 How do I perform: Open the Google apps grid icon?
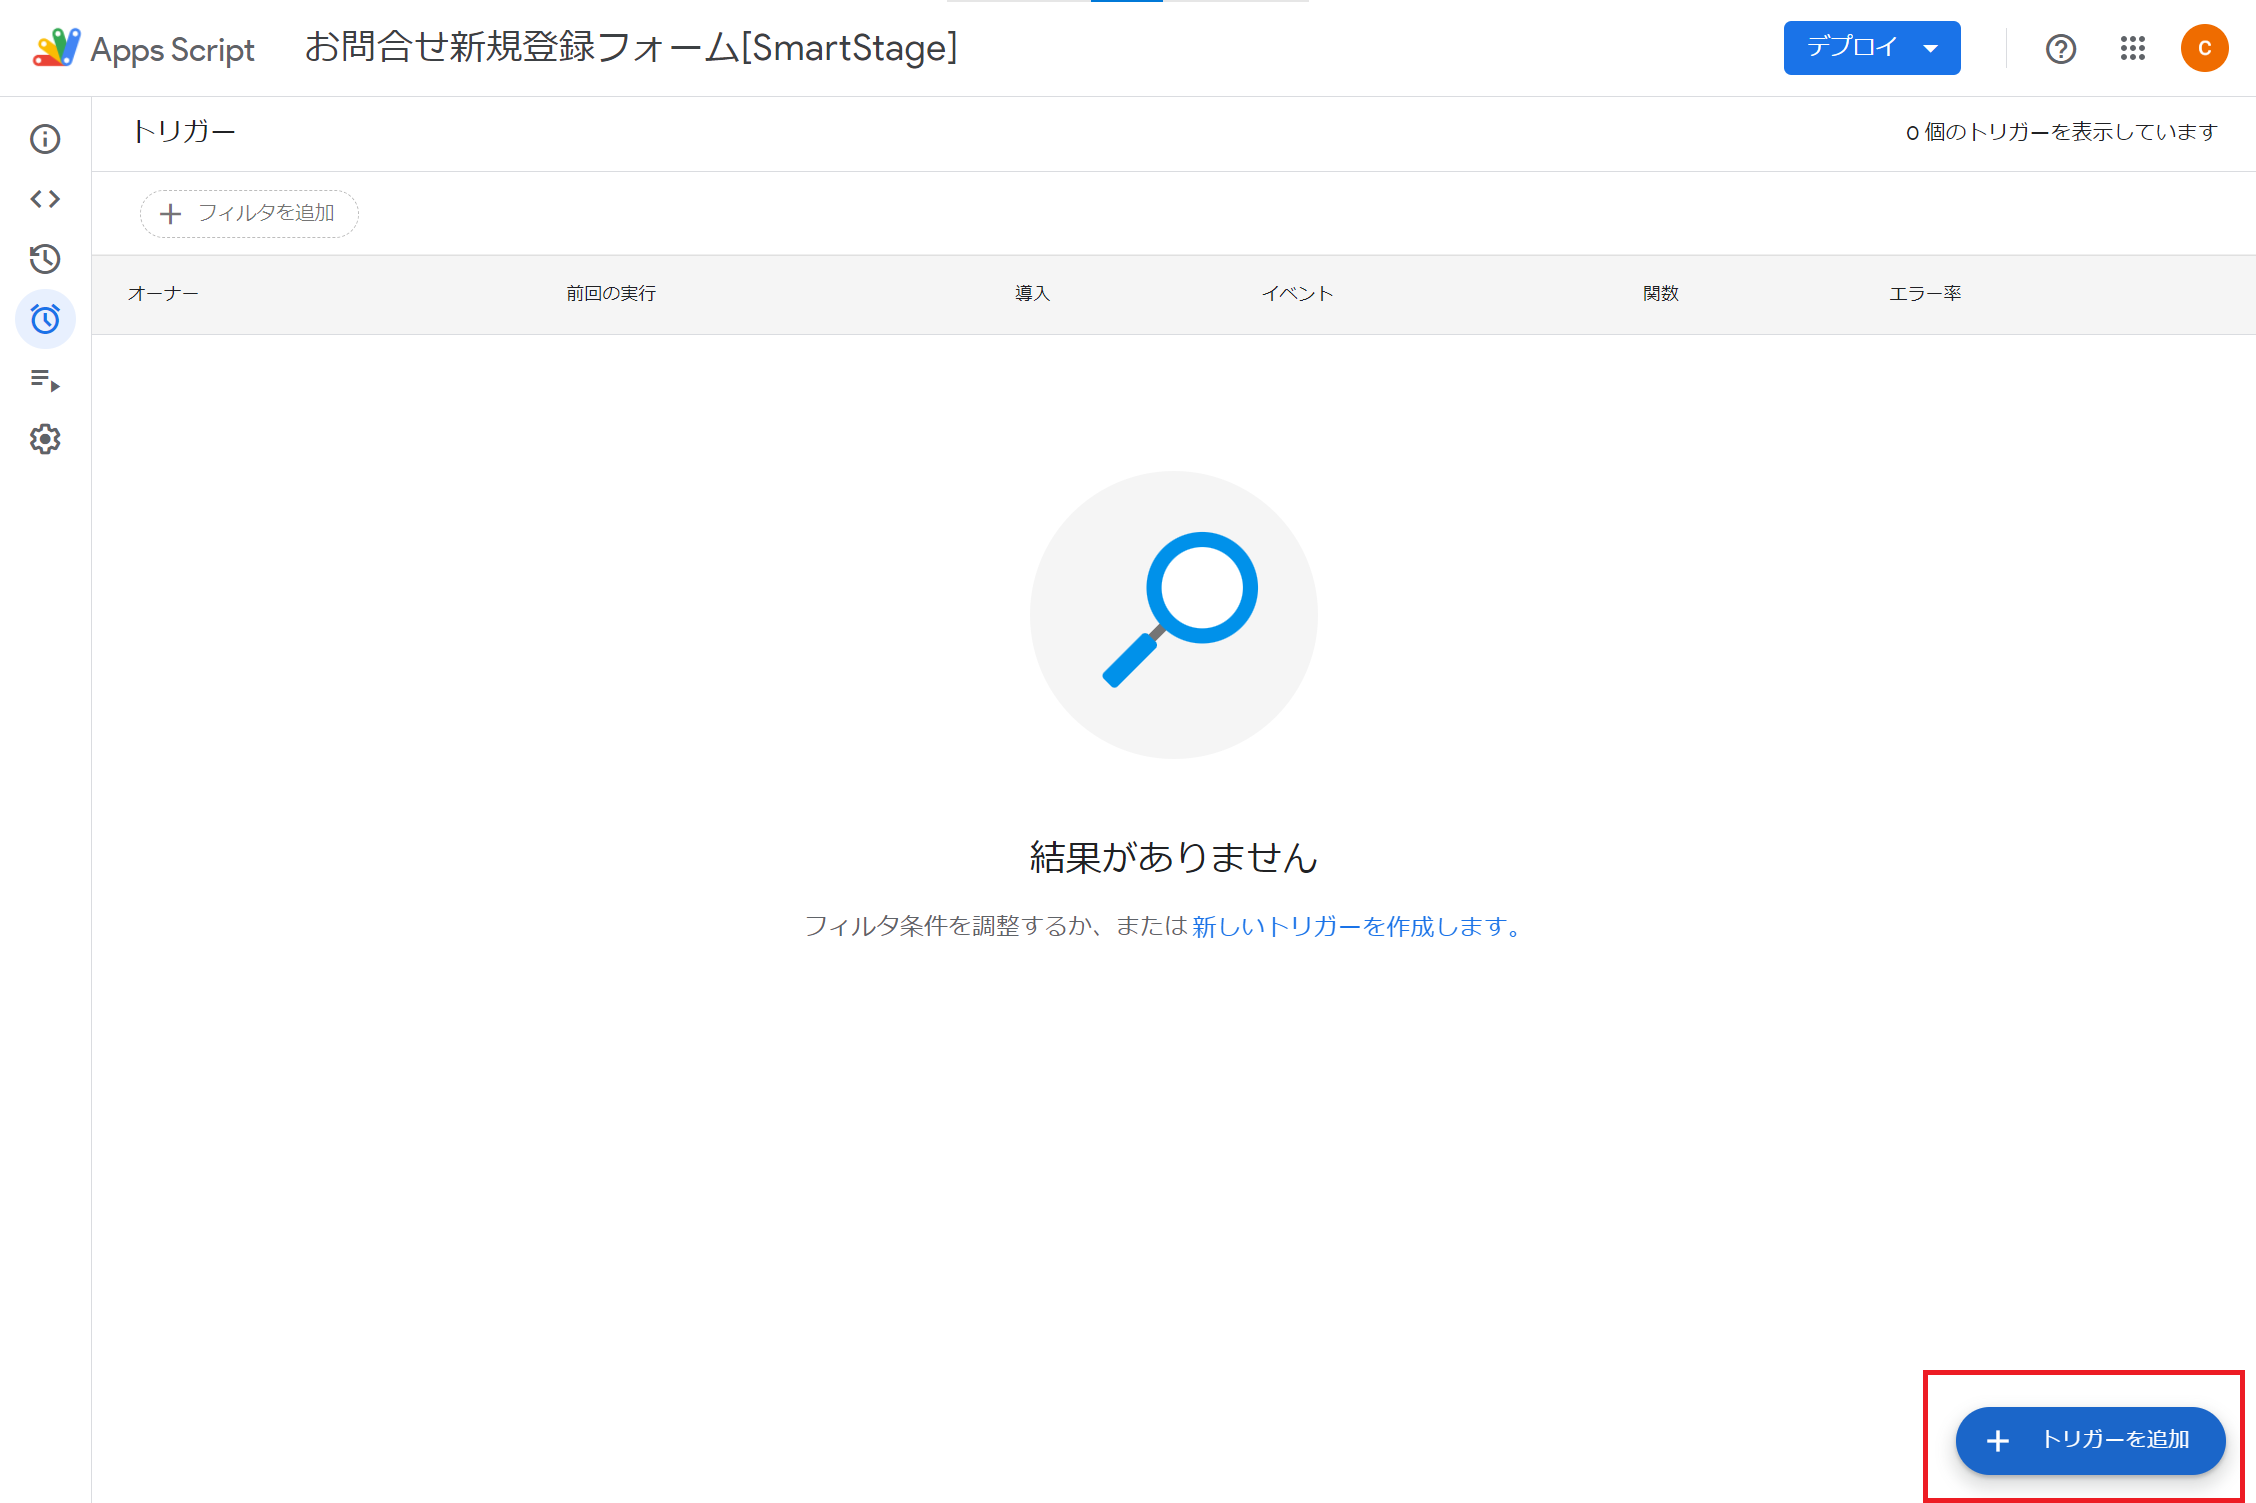pyautogui.click(x=2132, y=48)
